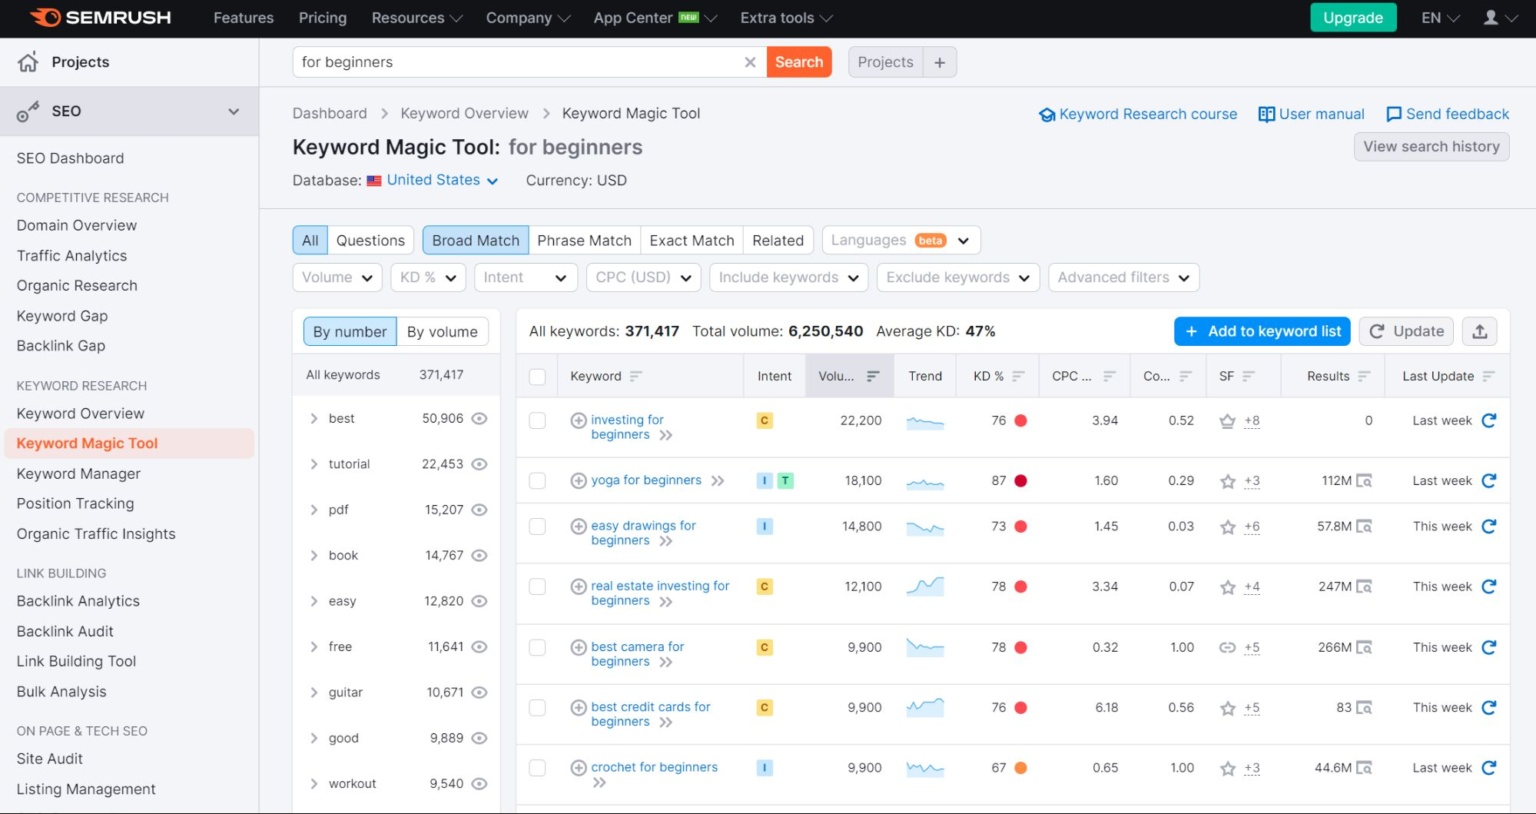The height and width of the screenshot is (814, 1536).
Task: Click the red KD dot for yoga
Action: 1021,481
